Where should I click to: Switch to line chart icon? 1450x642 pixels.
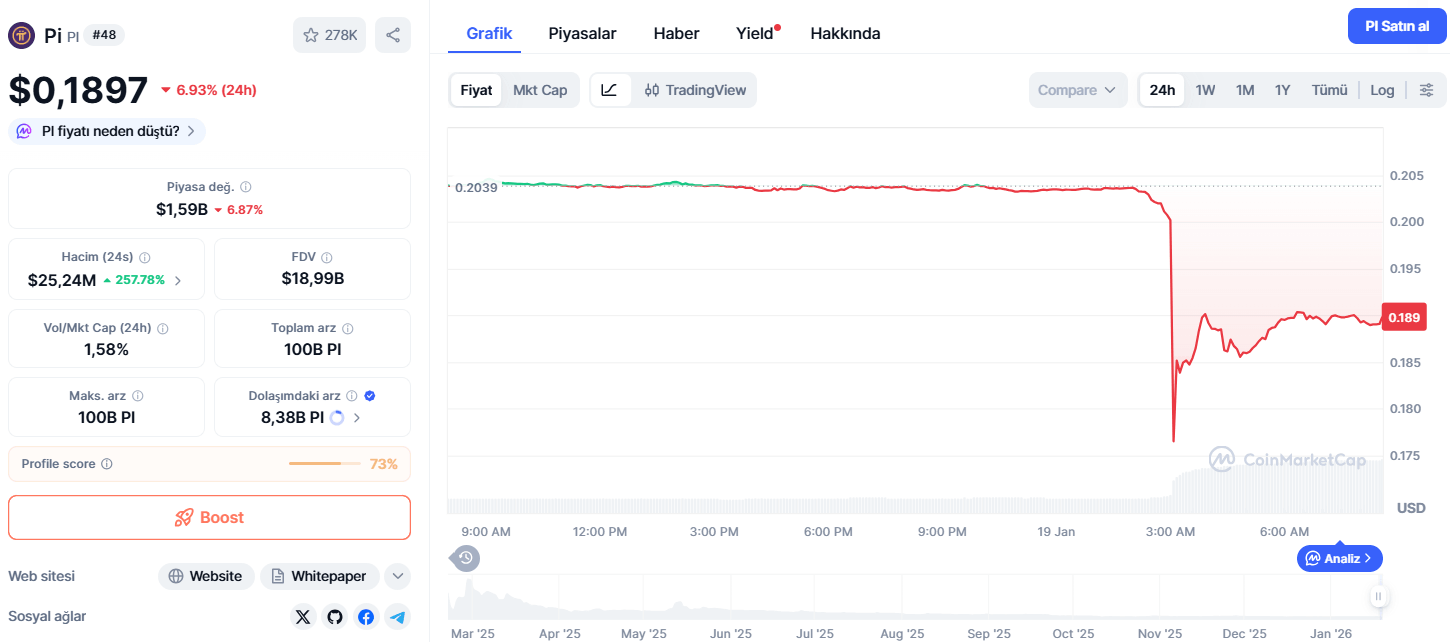click(x=610, y=90)
